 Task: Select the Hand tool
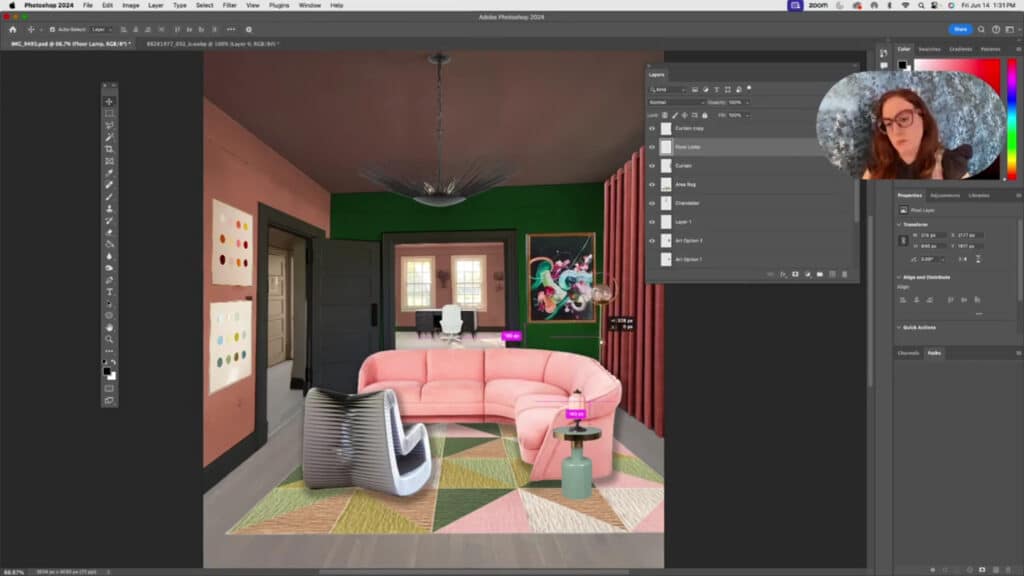point(109,327)
